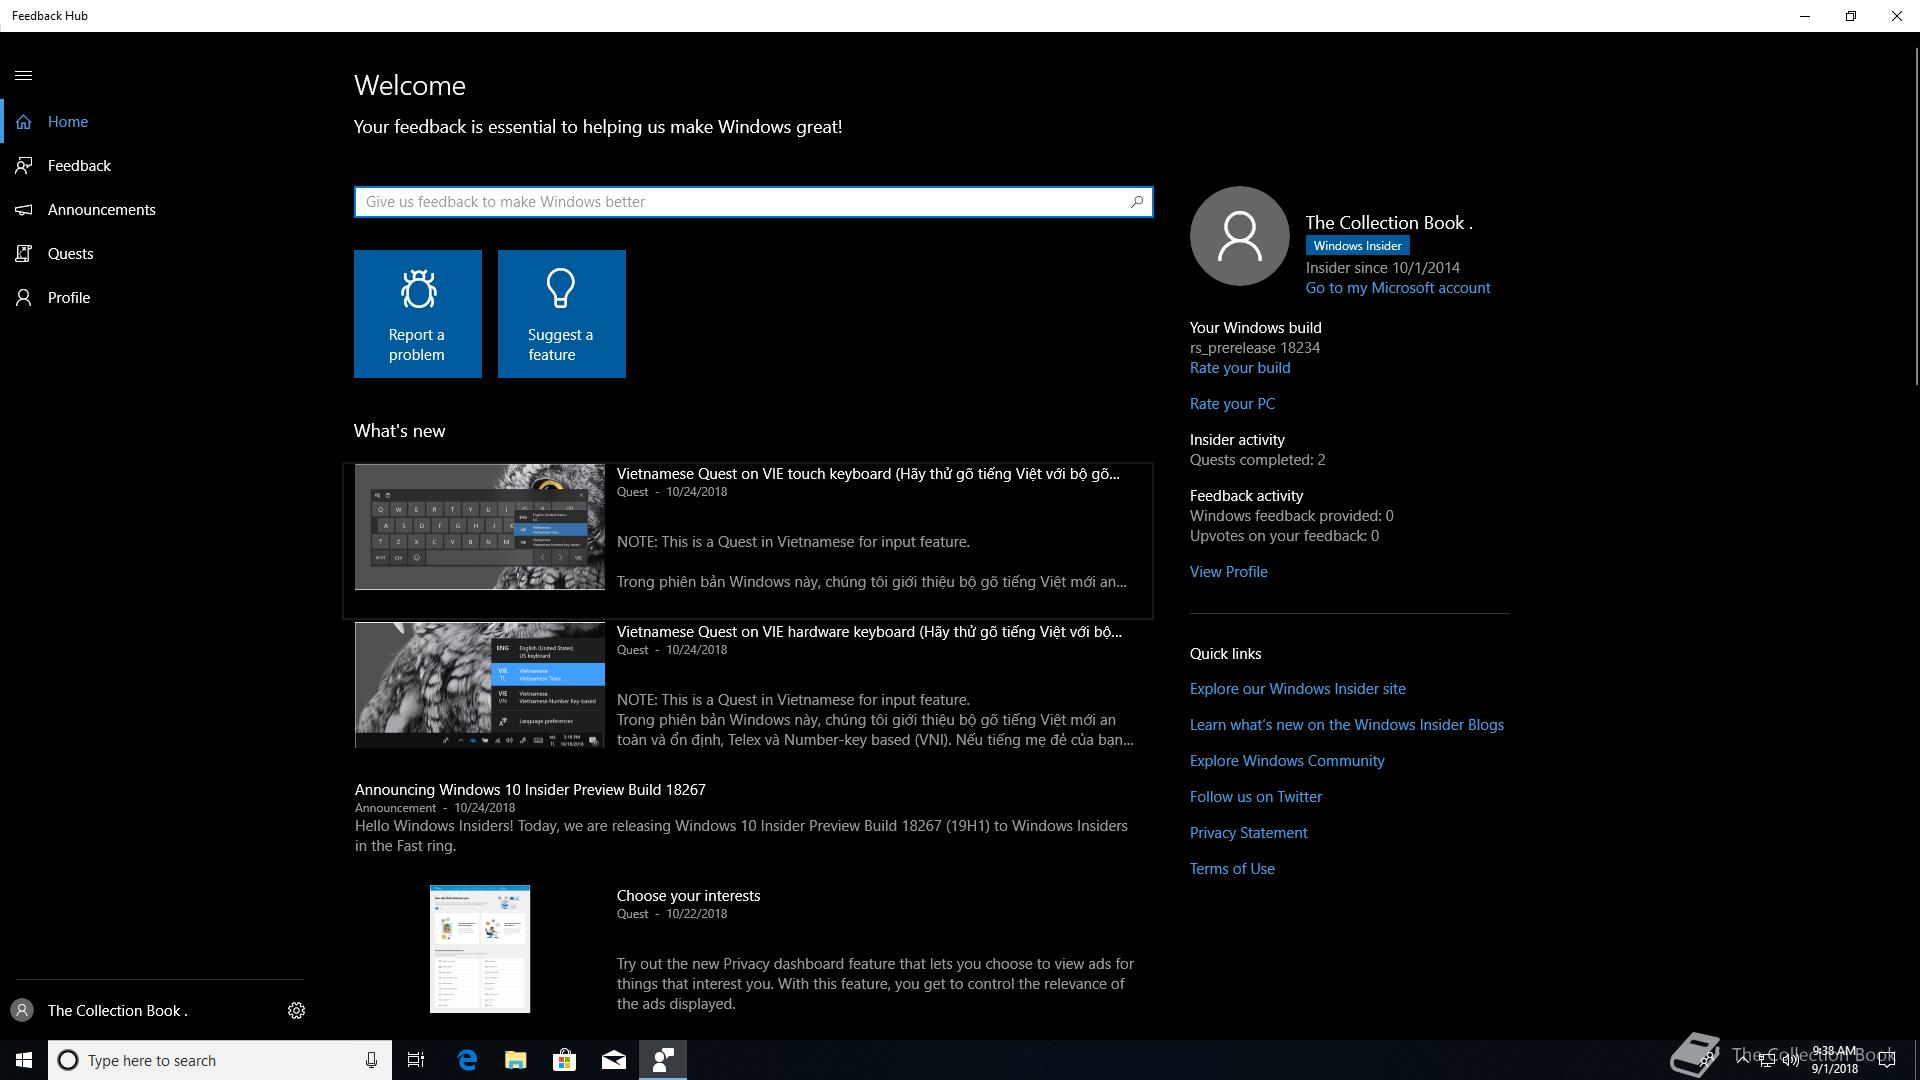Click the Feedback Hub taskbar icon
The height and width of the screenshot is (1080, 1920).
tap(663, 1060)
